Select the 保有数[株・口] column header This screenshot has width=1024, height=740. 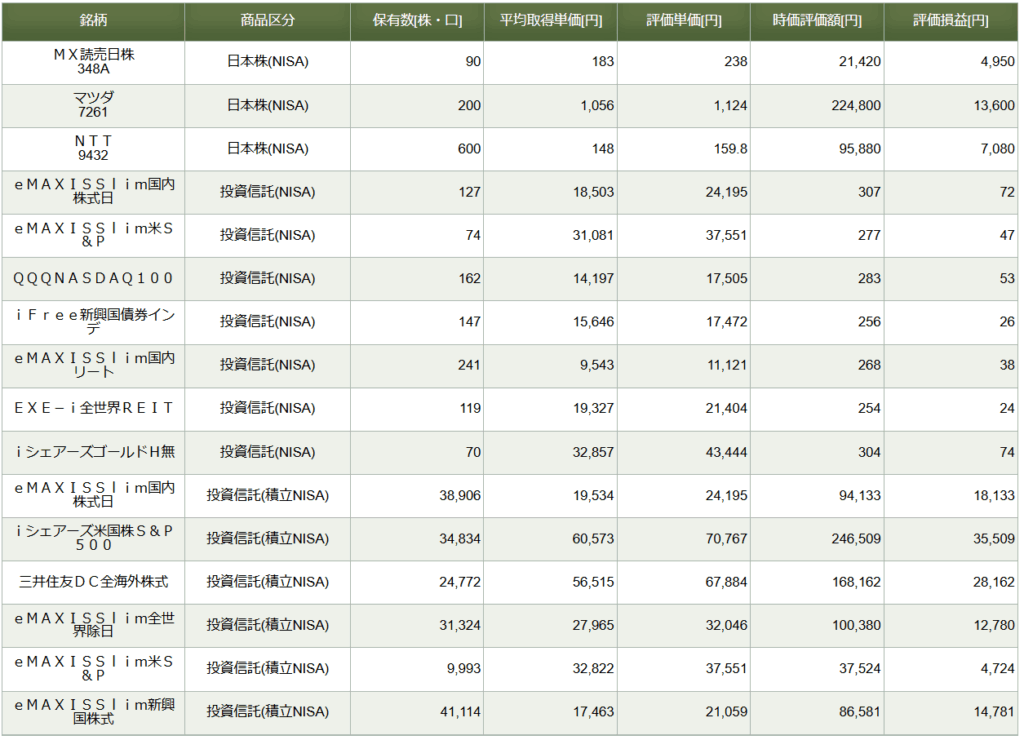tap(416, 21)
